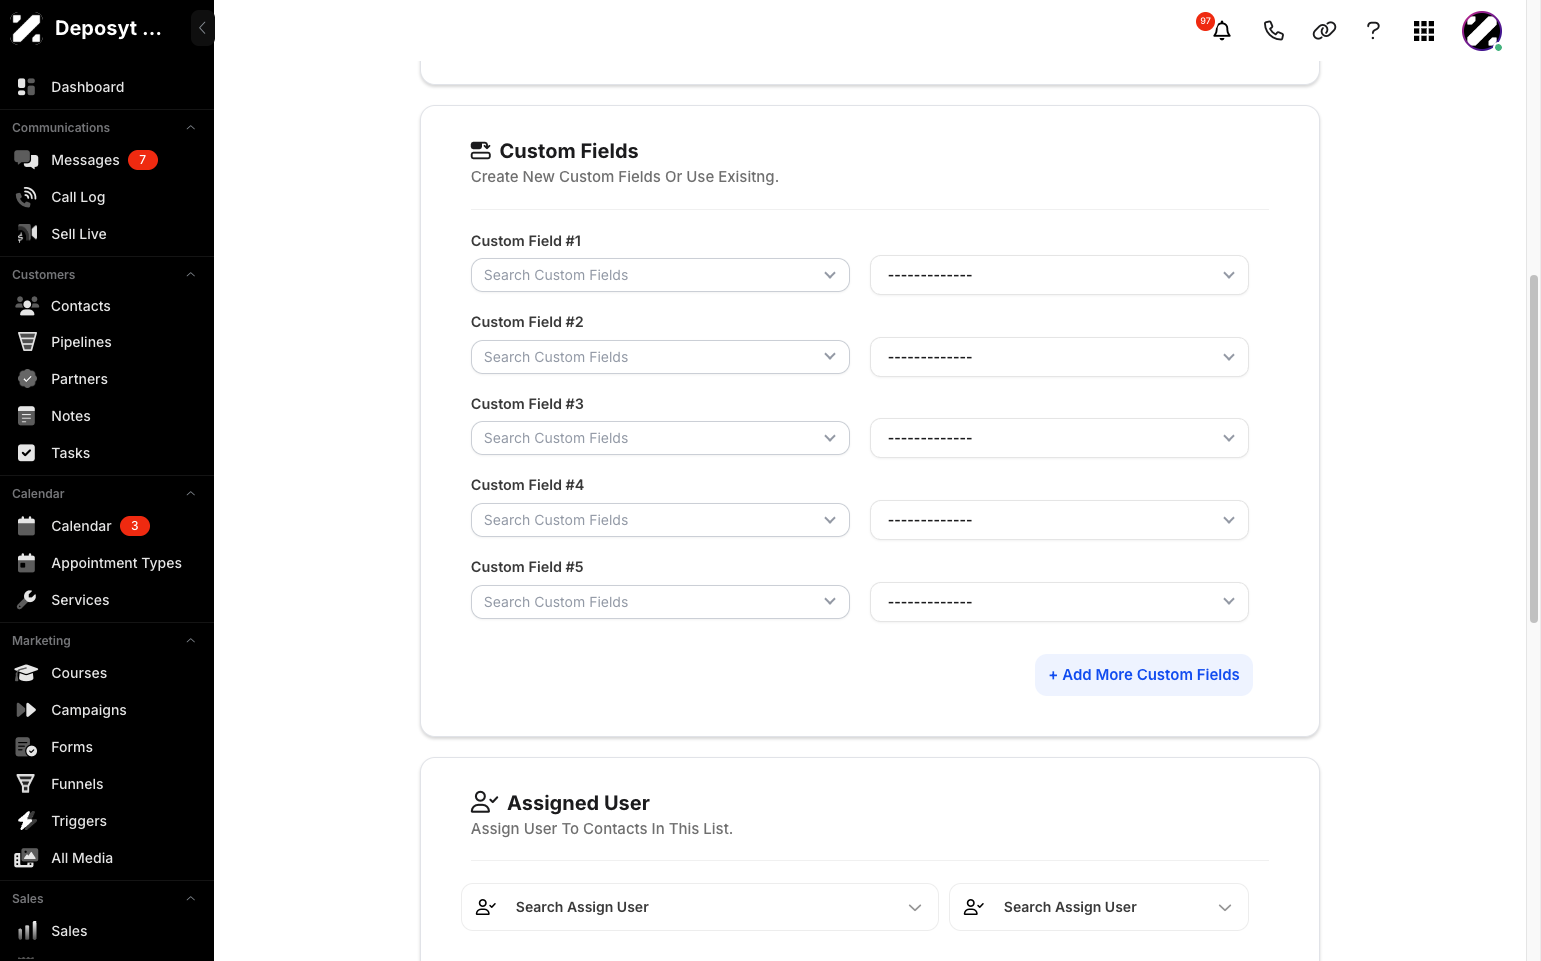Click the Pipelines funnel icon

pos(27,342)
